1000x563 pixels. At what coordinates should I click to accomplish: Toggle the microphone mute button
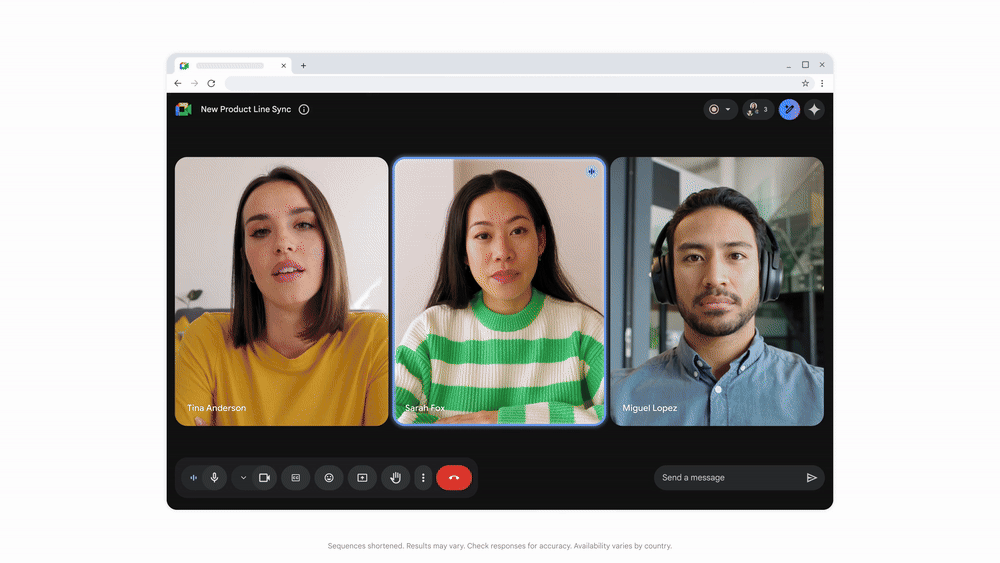pos(214,478)
